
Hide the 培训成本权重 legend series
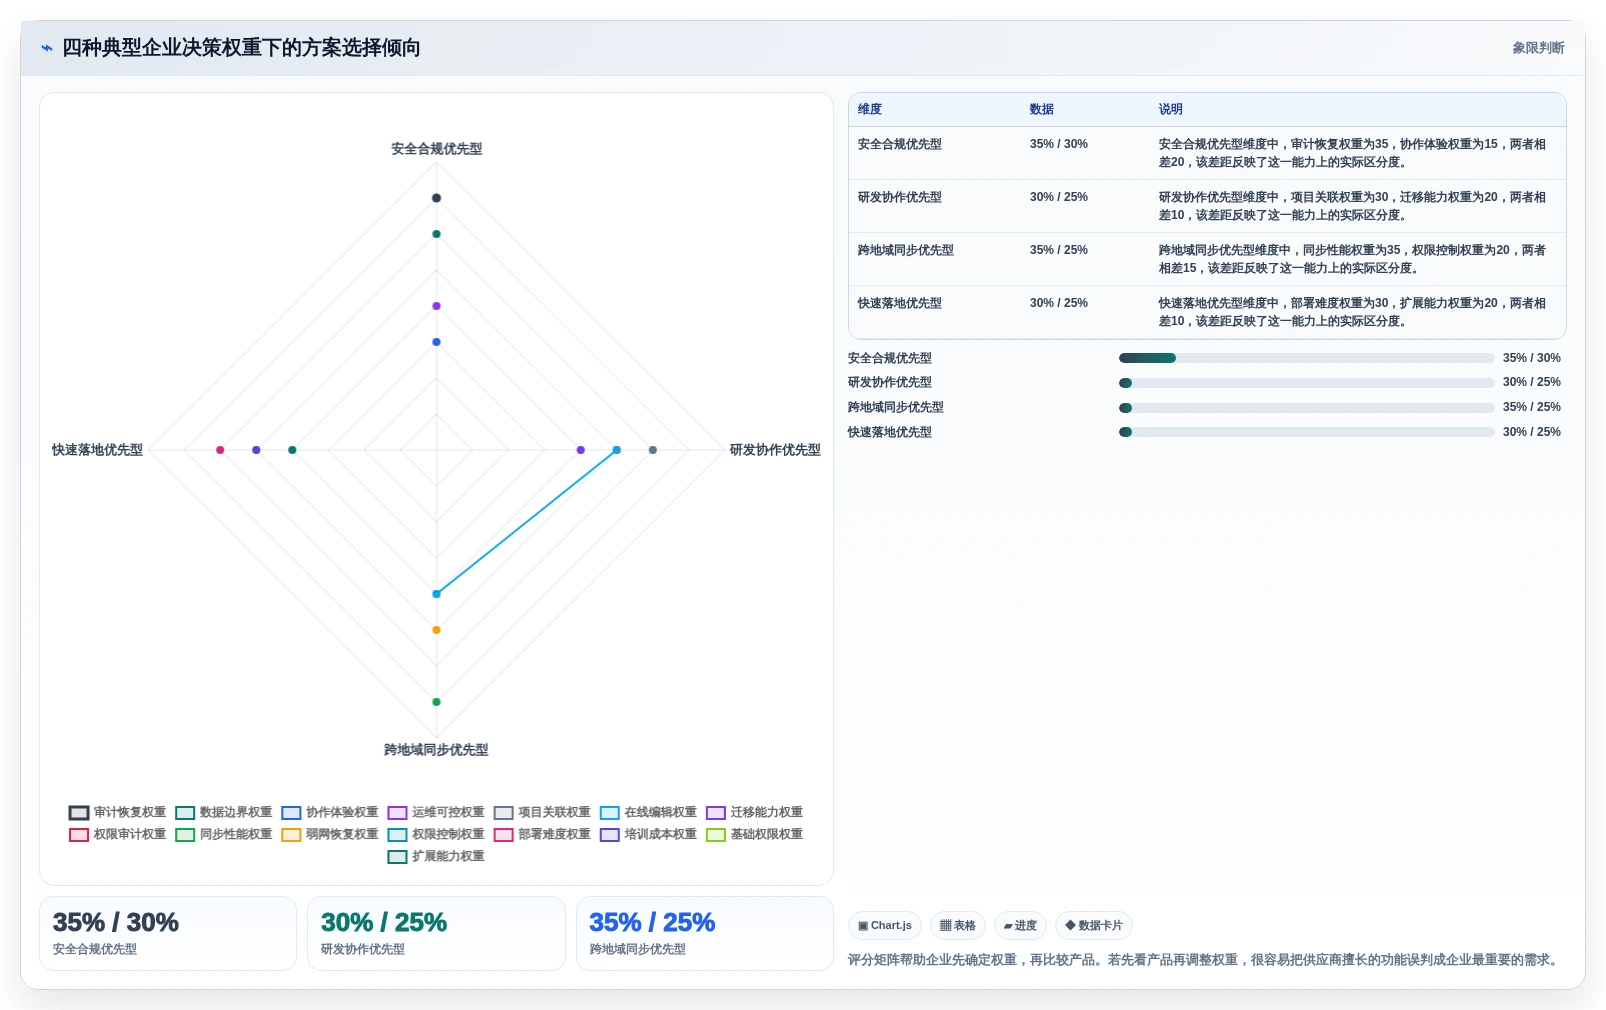648,835
